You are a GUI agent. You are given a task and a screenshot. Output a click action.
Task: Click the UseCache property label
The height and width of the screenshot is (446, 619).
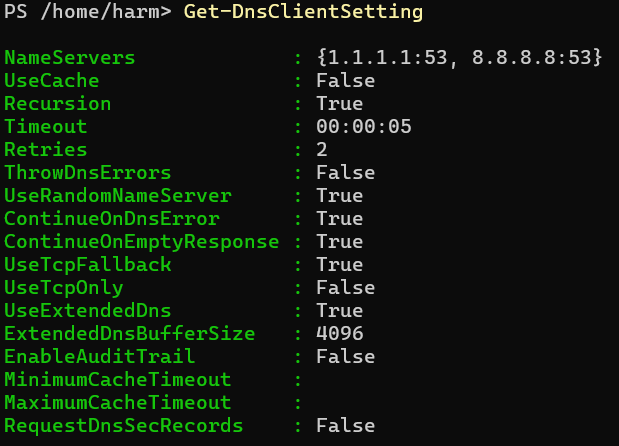pos(51,81)
